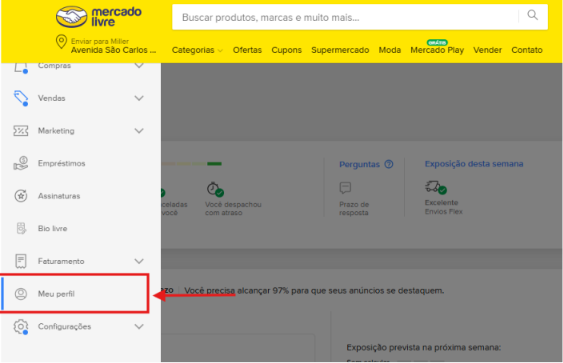Click the Marketing coupon icon
The width and height of the screenshot is (563, 363).
(20, 131)
